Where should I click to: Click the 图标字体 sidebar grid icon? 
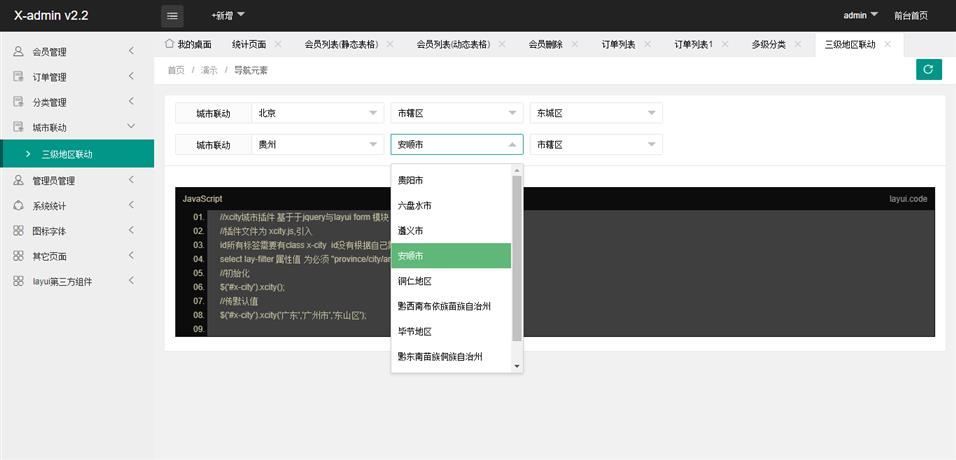pos(18,231)
